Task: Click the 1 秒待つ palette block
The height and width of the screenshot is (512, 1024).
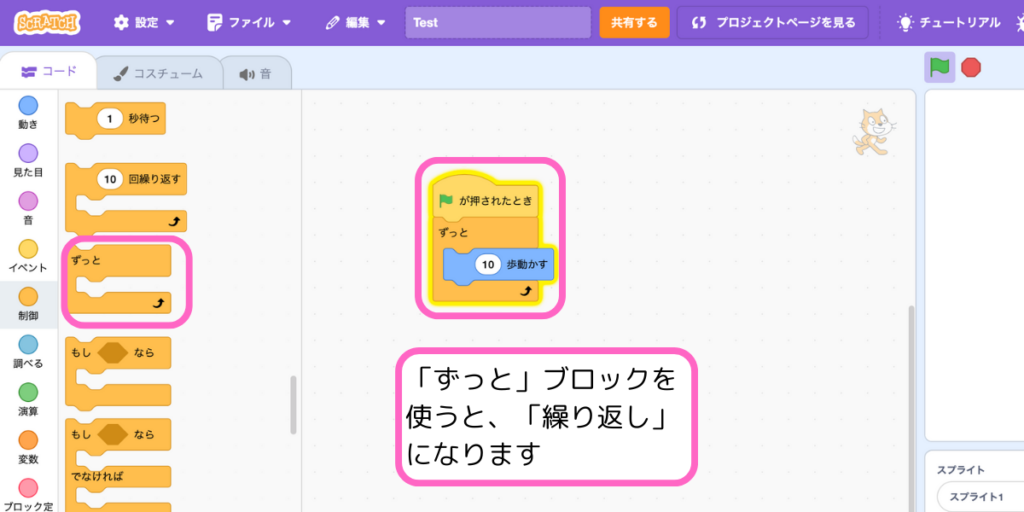Action: pos(116,120)
